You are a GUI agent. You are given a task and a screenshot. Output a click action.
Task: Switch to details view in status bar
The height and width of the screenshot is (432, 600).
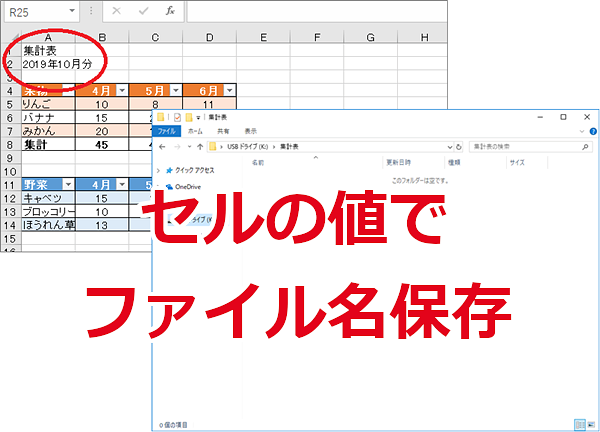point(580,423)
